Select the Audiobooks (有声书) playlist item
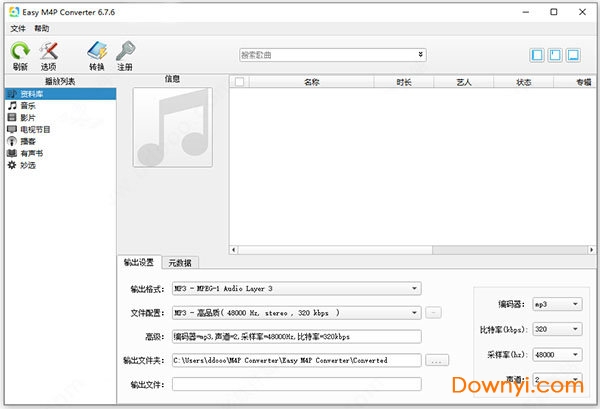 (x=60, y=153)
